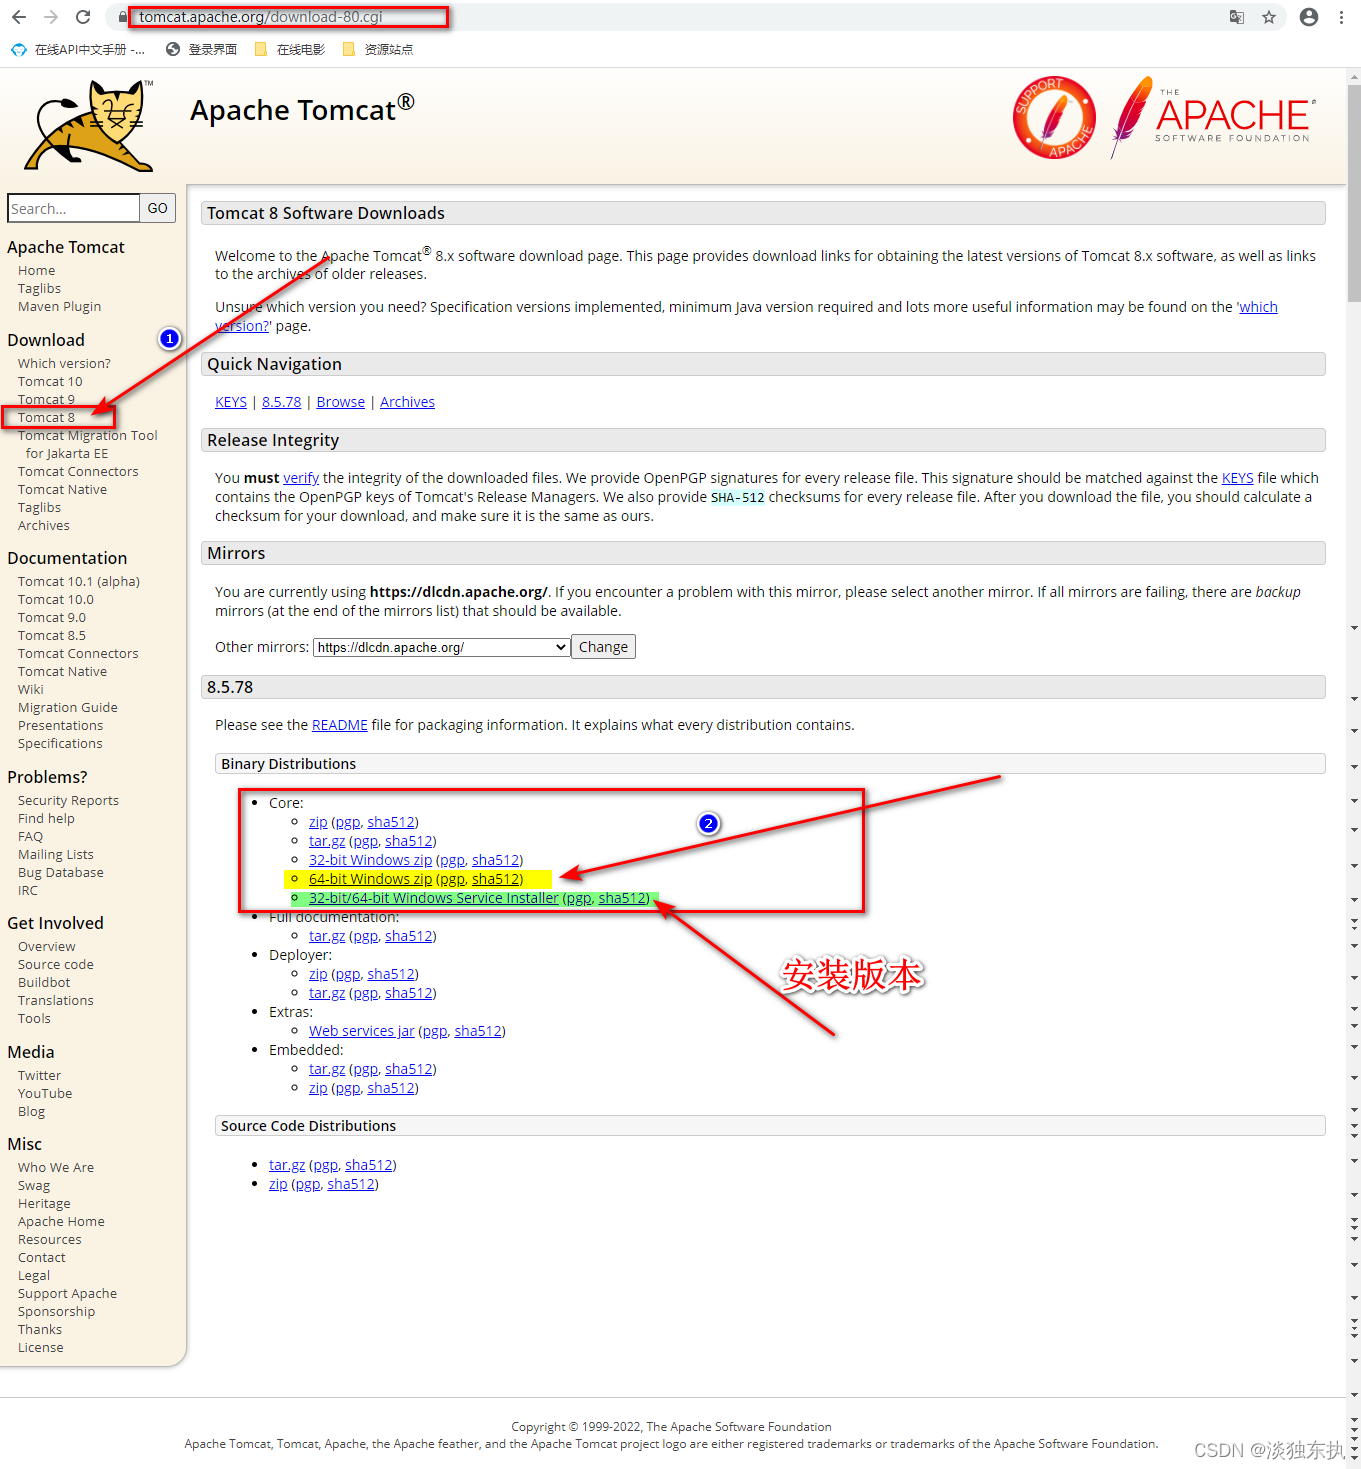1361x1469 pixels.
Task: Open 登录界面 bookmark
Action: click(202, 49)
